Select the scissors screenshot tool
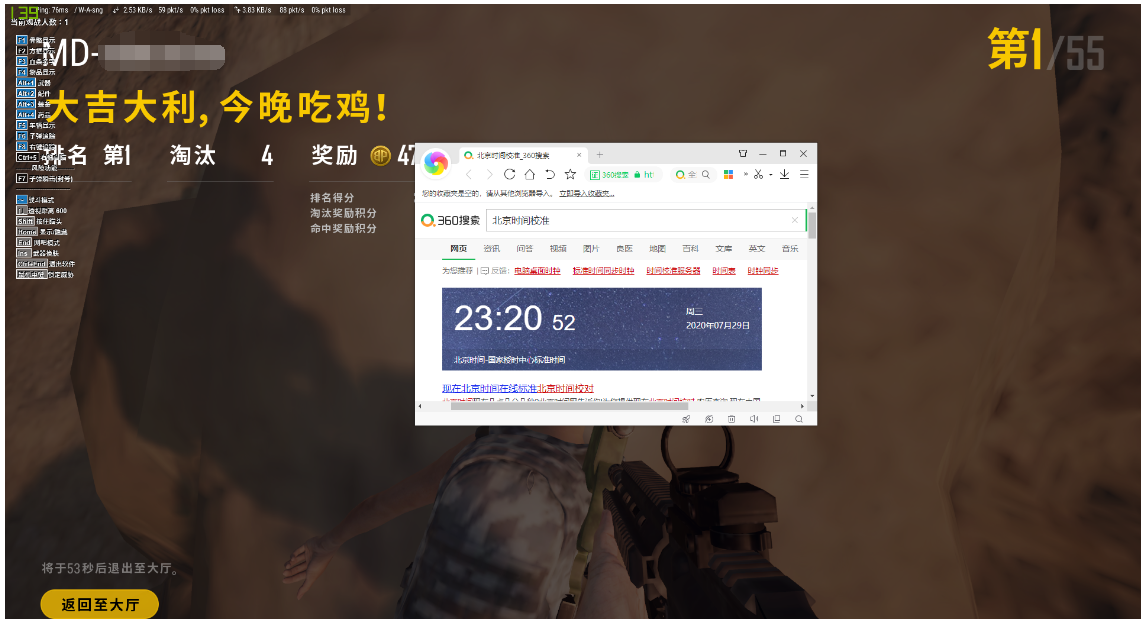The image size is (1145, 619). pos(758,174)
